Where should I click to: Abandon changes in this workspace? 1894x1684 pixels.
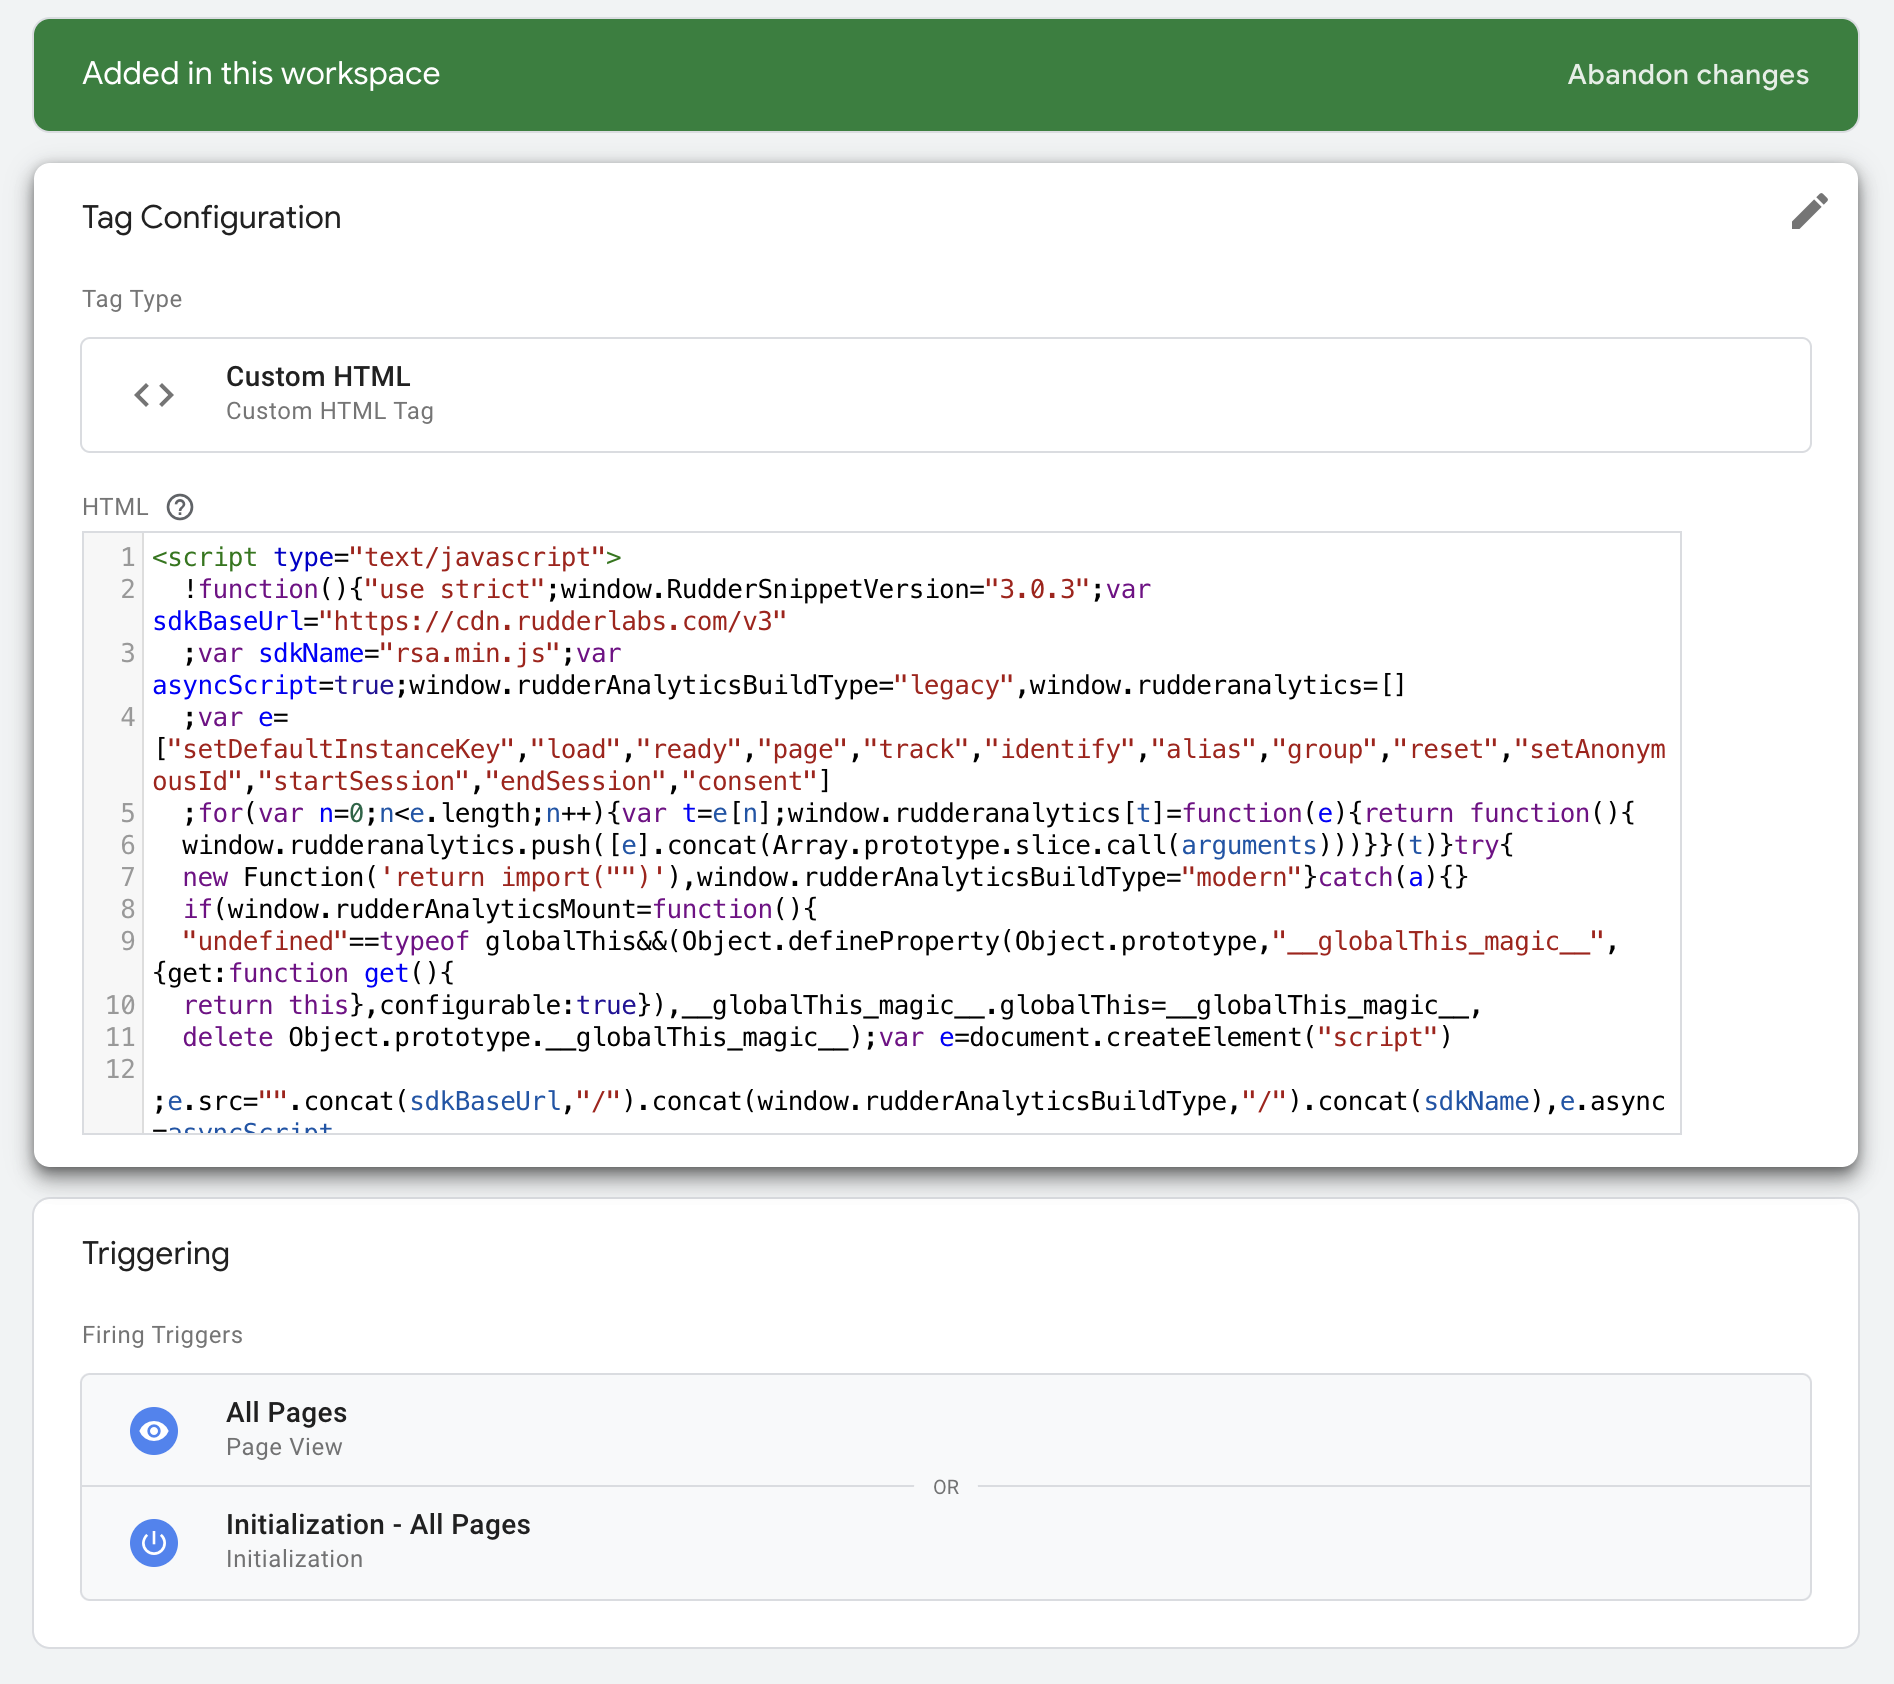point(1688,74)
